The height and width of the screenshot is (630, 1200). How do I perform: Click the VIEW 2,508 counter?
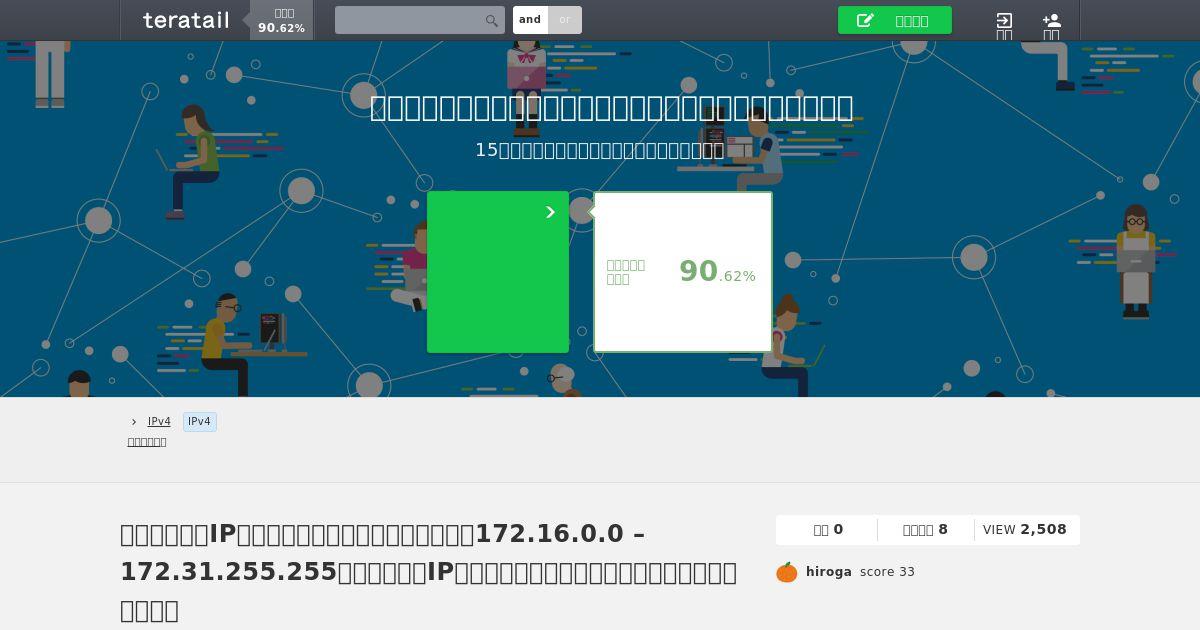pos(1025,530)
